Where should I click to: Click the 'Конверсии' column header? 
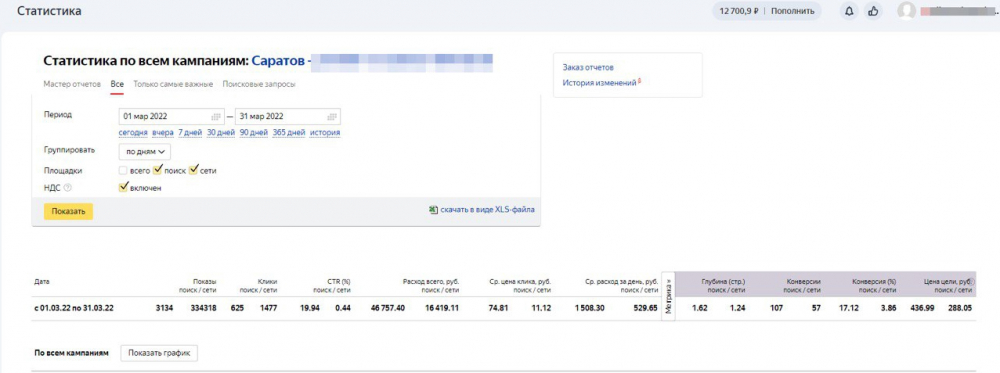[804, 281]
